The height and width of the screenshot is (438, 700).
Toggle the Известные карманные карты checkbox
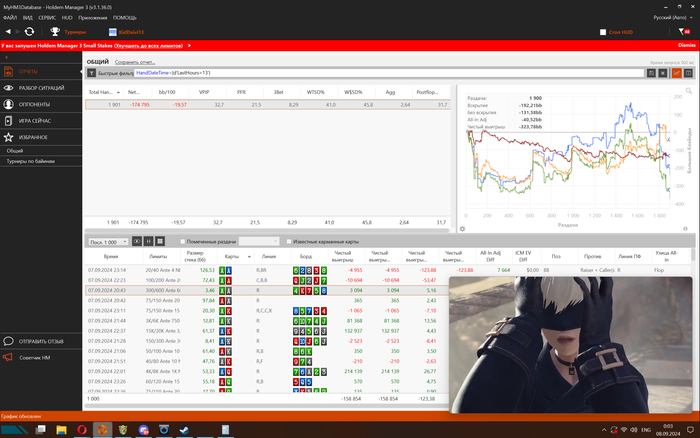point(289,242)
